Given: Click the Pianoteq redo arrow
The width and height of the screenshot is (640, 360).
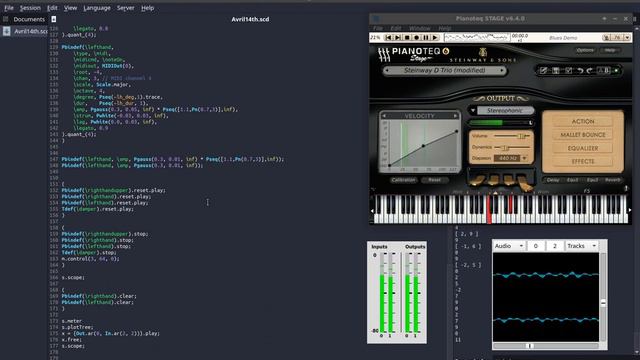Looking at the screenshot, I should (x=590, y=71).
